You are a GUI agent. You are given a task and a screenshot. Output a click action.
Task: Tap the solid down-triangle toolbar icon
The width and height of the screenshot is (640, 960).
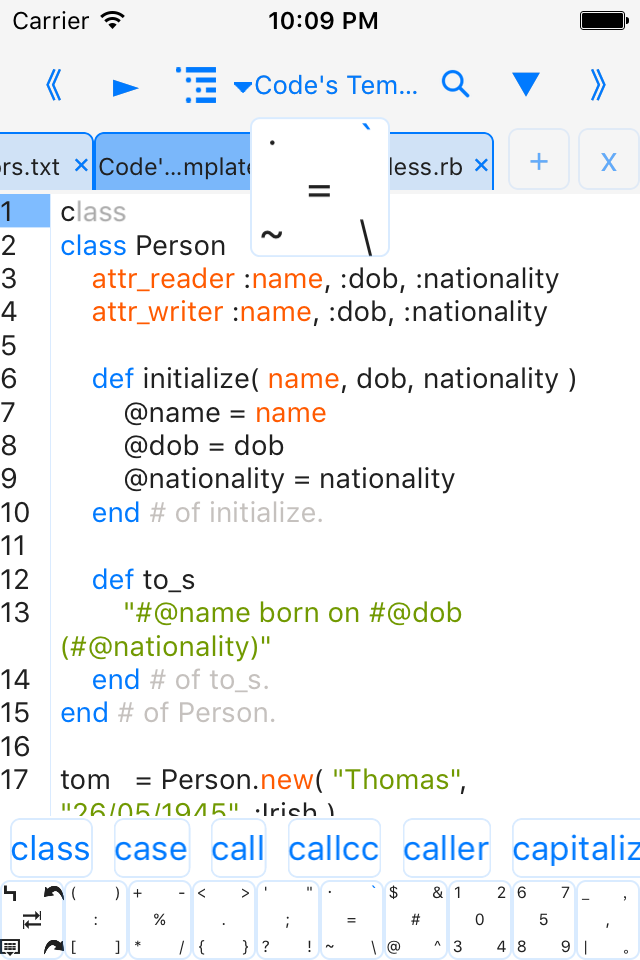525,84
